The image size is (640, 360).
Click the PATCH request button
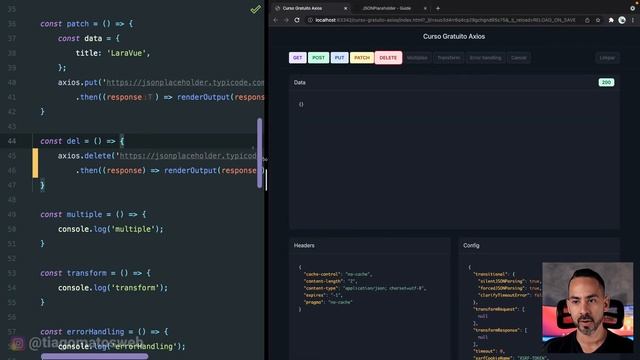tap(362, 58)
